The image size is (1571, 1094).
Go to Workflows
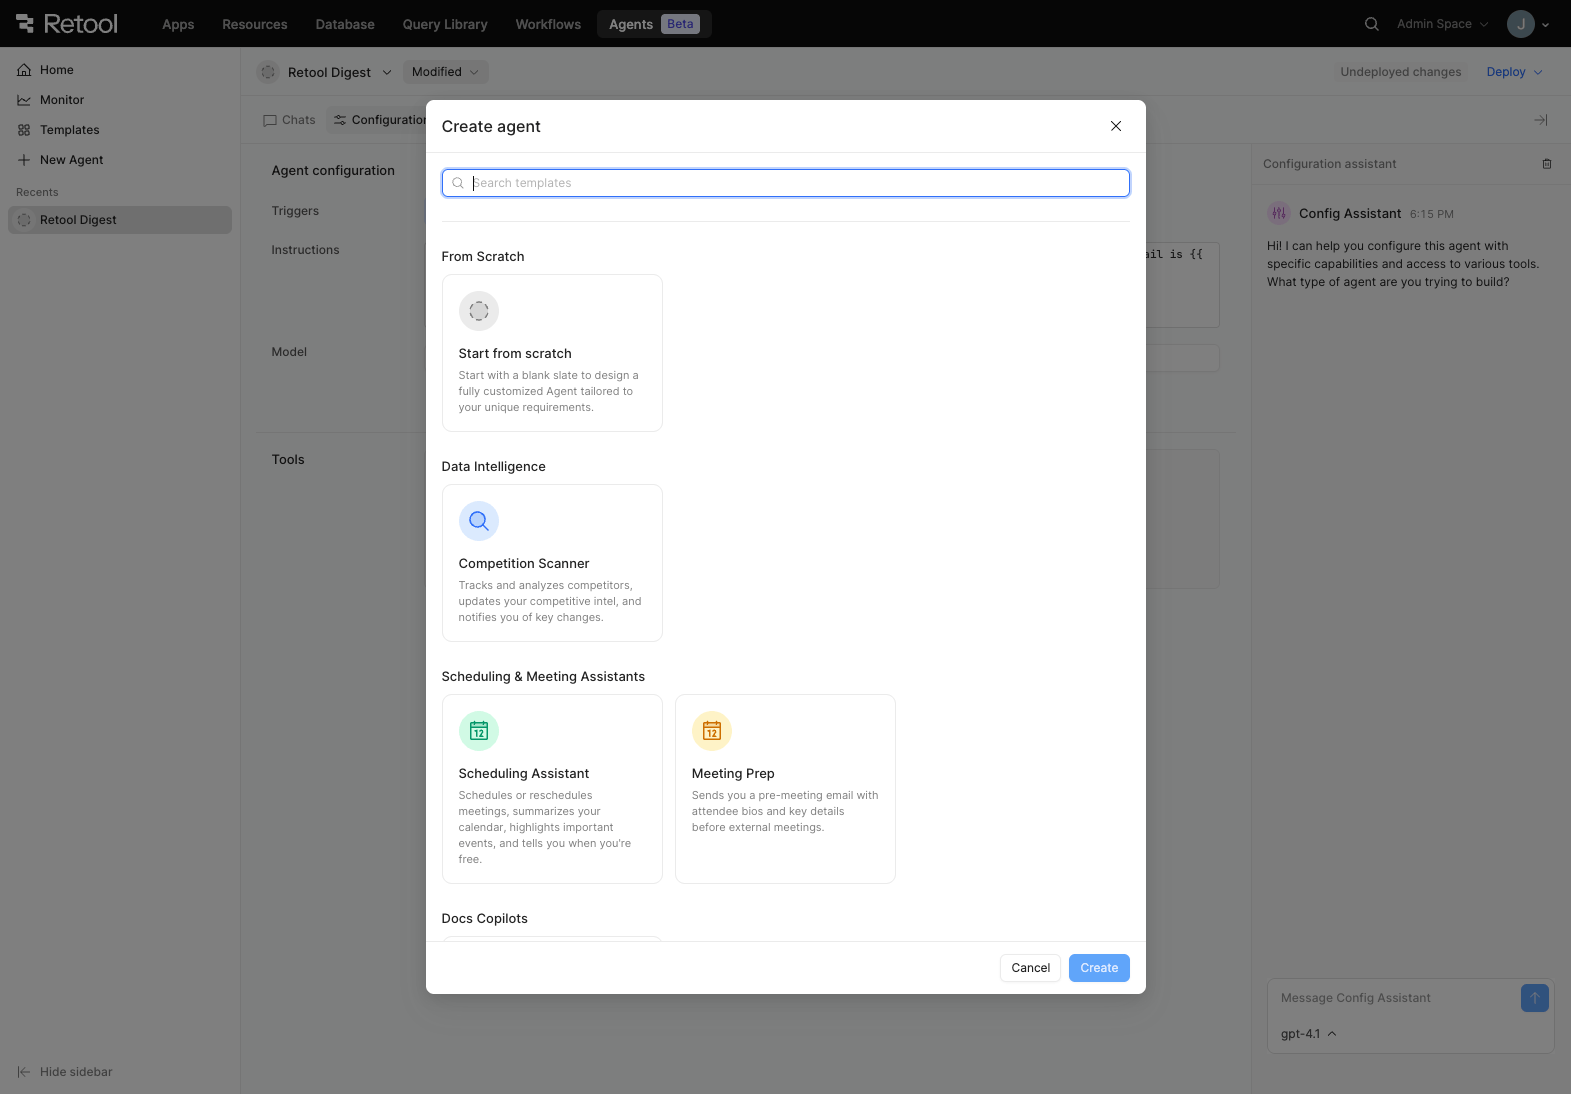tap(548, 24)
